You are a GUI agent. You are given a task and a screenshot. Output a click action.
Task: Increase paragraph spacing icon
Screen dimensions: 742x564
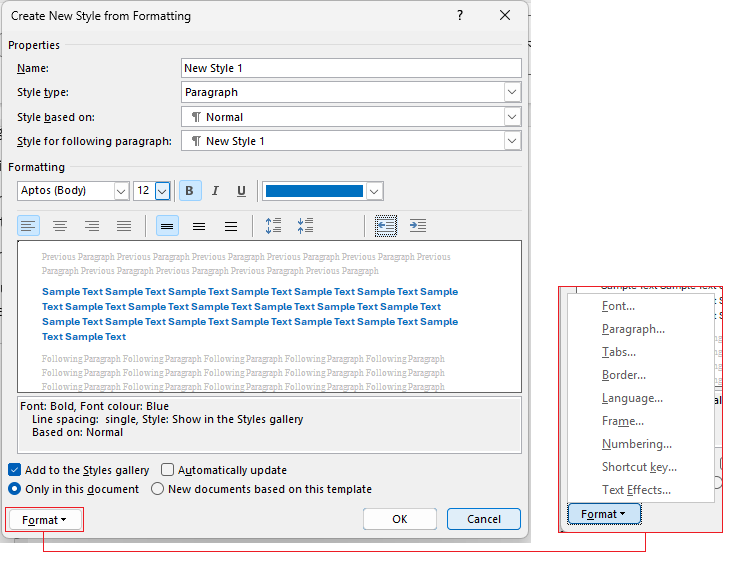[x=274, y=226]
